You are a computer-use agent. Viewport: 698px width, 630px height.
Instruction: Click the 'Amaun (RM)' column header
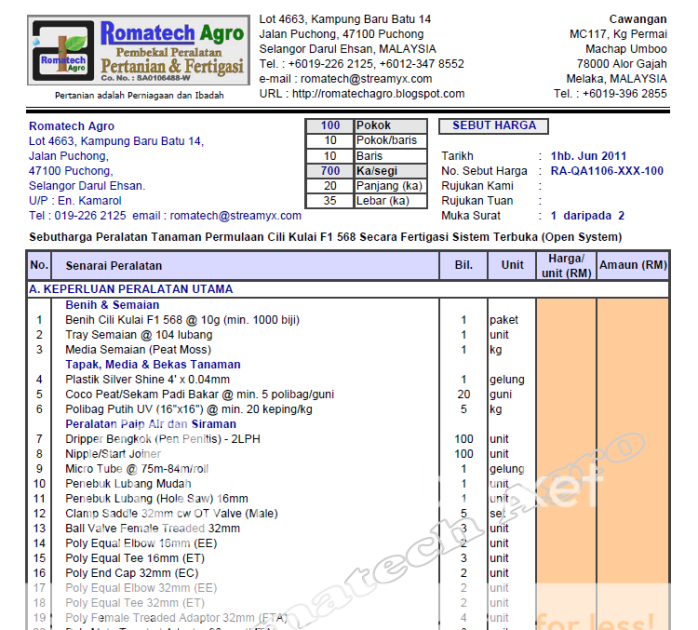[x=633, y=265]
